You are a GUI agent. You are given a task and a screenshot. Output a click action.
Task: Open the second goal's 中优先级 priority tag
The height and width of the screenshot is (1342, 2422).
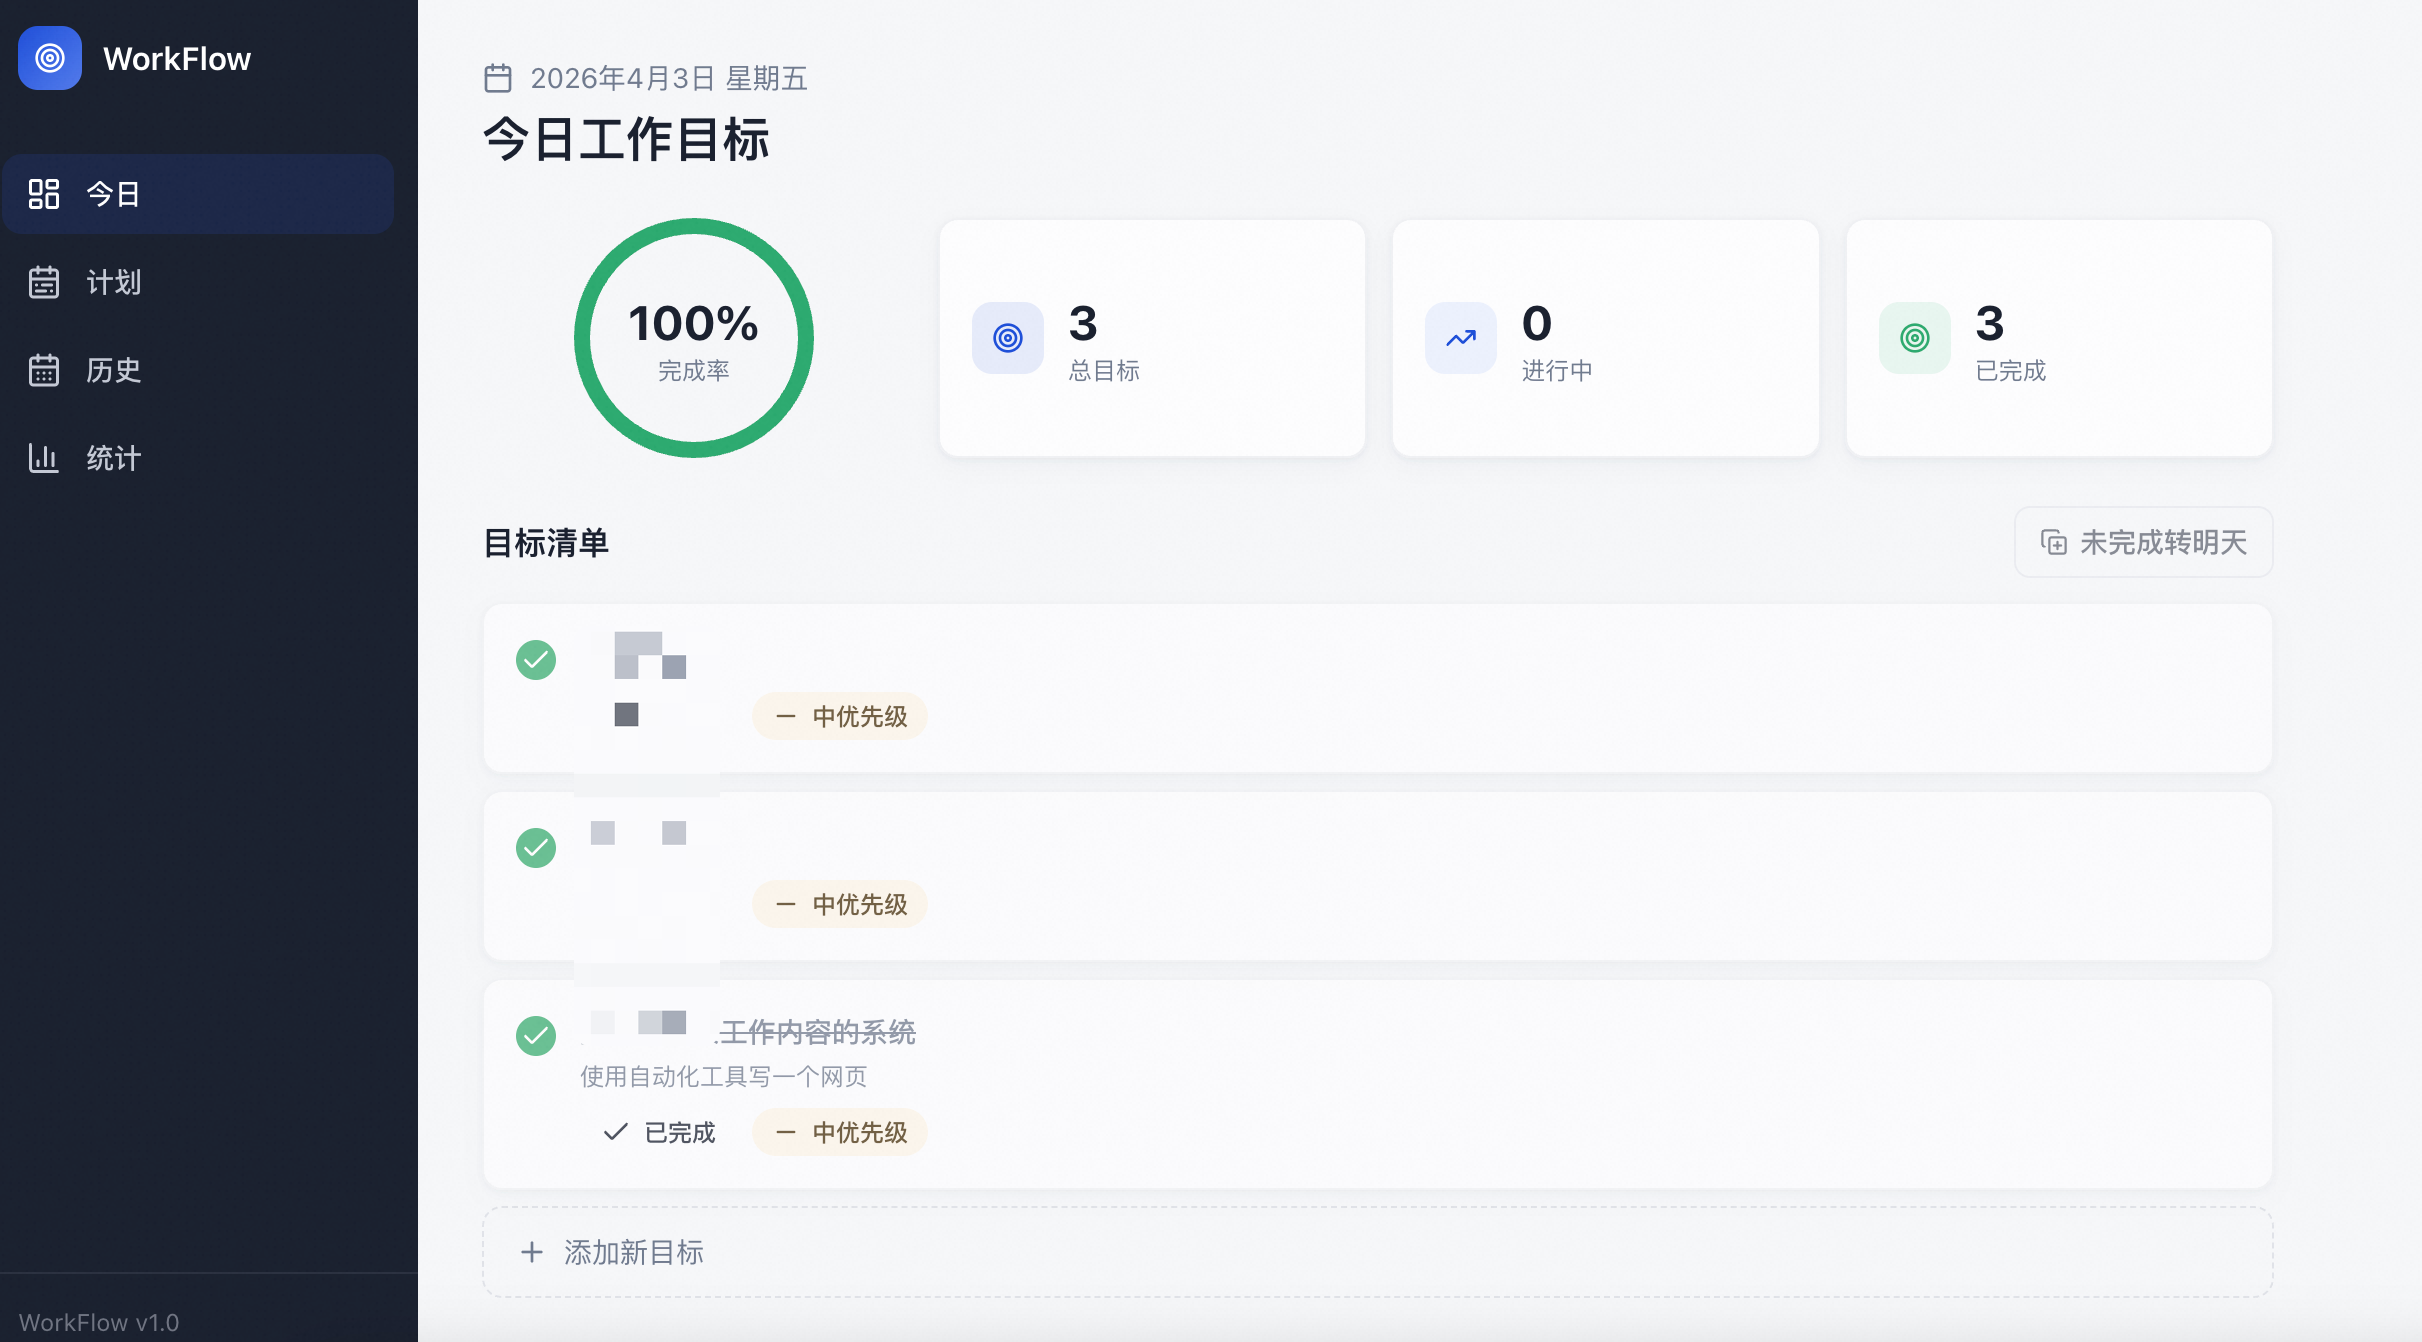[840, 904]
